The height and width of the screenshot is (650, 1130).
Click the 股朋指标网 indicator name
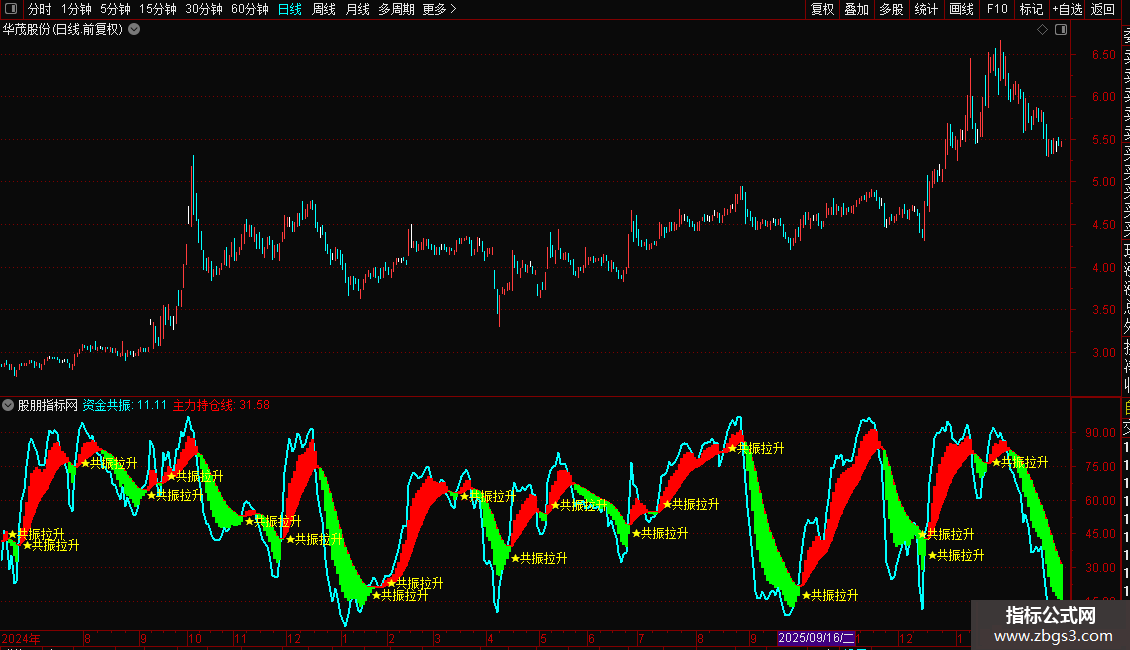tap(48, 406)
